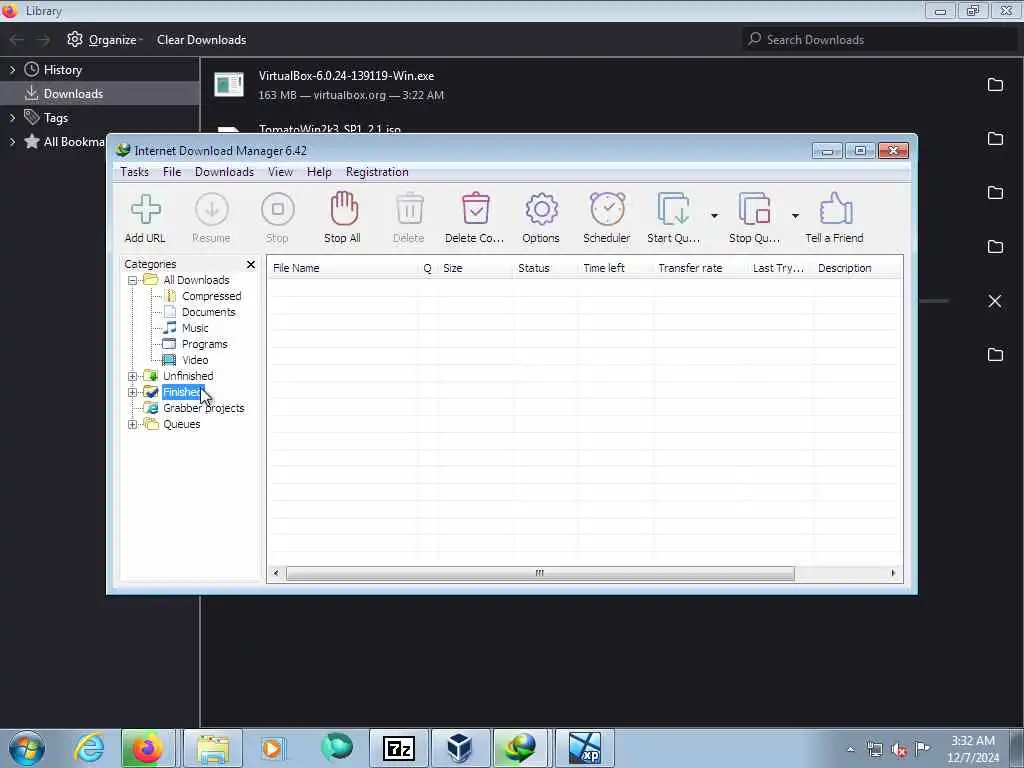
Task: Select the Video category
Action: (x=195, y=360)
